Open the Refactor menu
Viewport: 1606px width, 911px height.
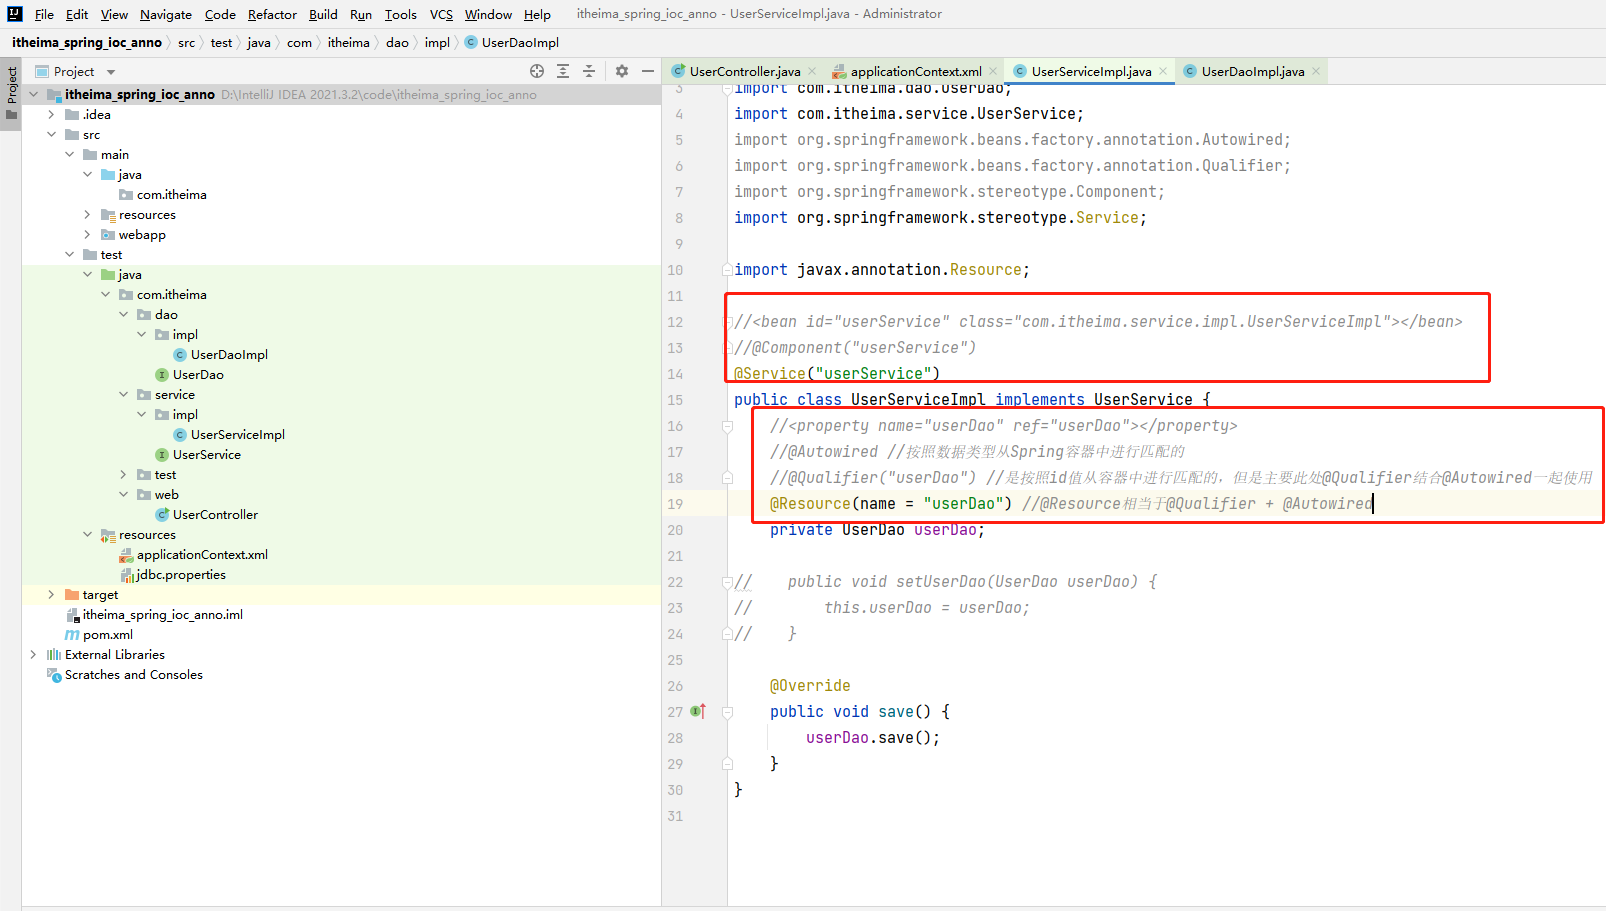(x=272, y=14)
